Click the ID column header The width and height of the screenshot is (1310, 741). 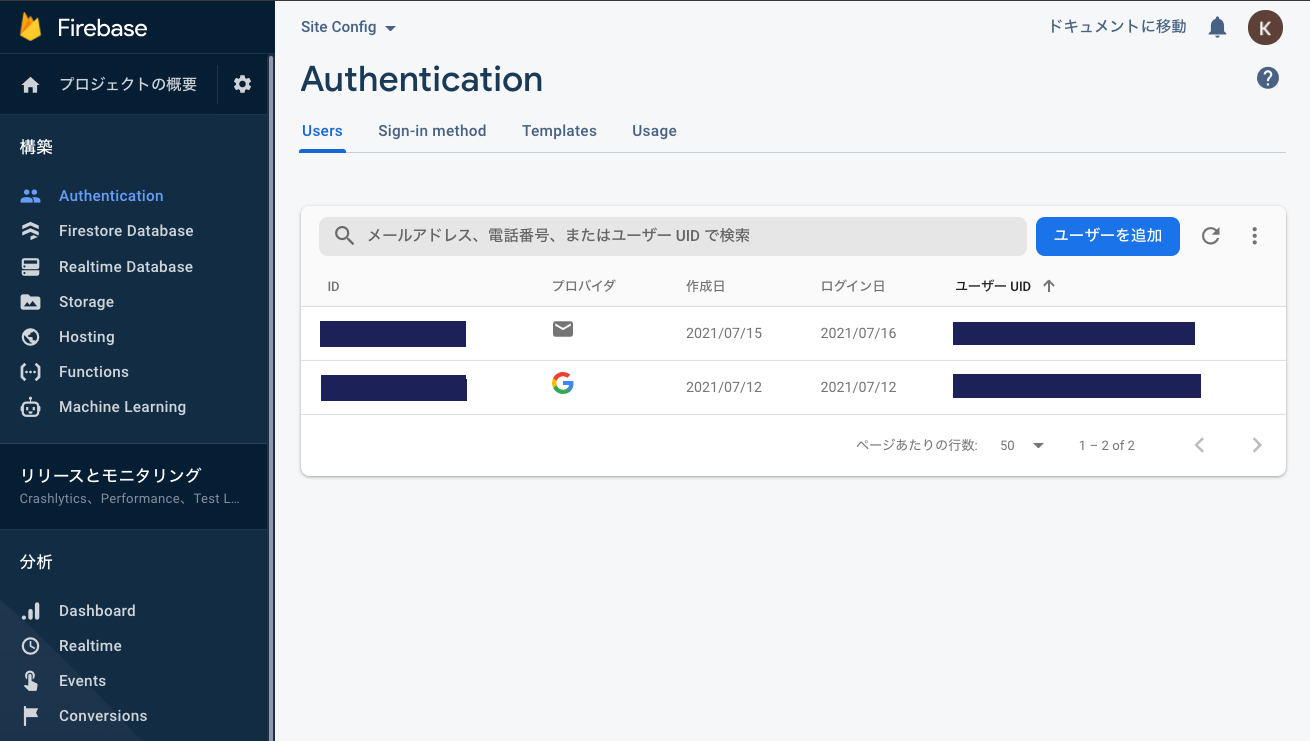click(334, 286)
